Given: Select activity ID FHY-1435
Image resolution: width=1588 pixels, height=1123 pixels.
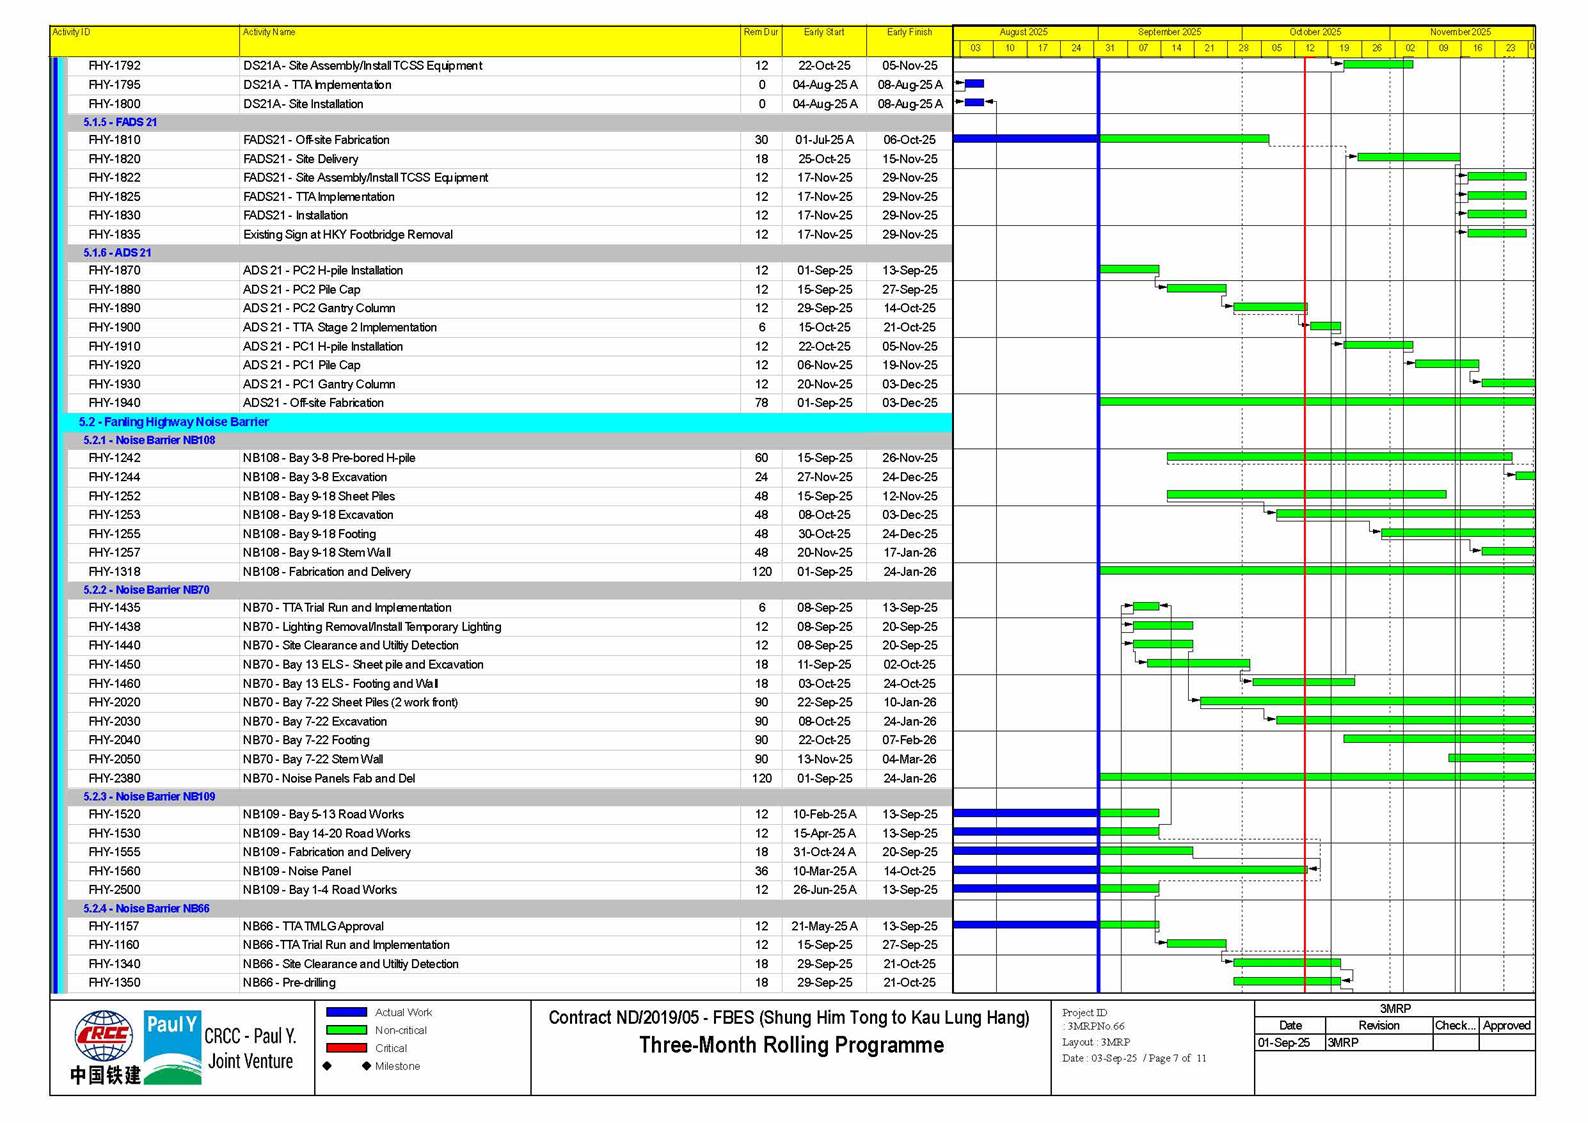Looking at the screenshot, I should (x=114, y=608).
